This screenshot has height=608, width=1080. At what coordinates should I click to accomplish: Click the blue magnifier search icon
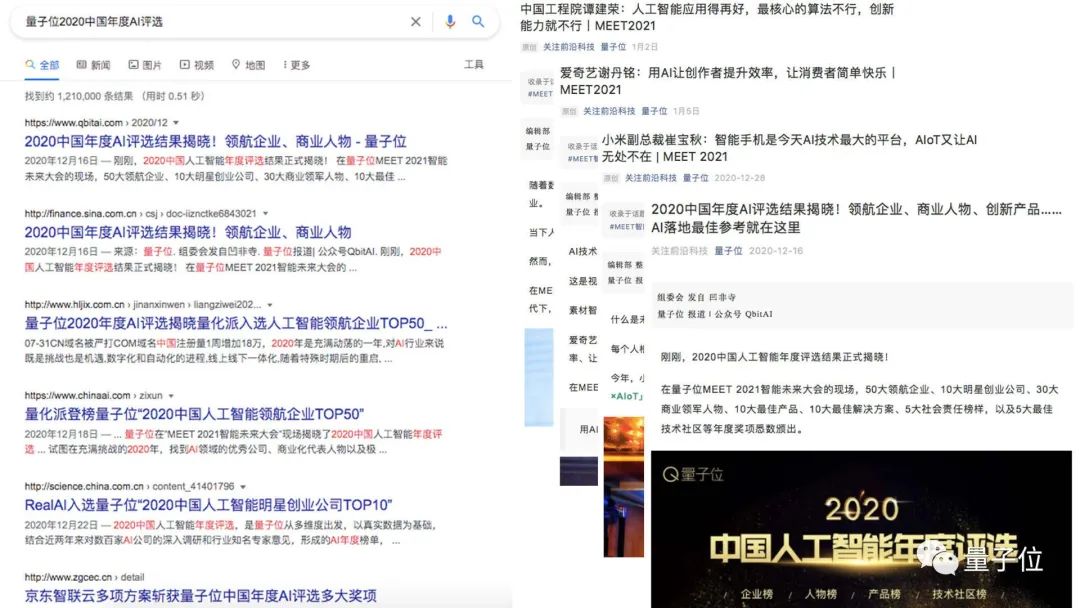click(x=477, y=21)
